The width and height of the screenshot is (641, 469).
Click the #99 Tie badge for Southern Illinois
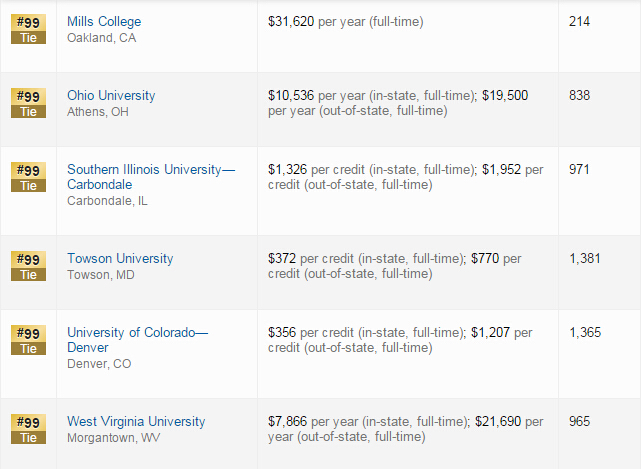tap(28, 177)
